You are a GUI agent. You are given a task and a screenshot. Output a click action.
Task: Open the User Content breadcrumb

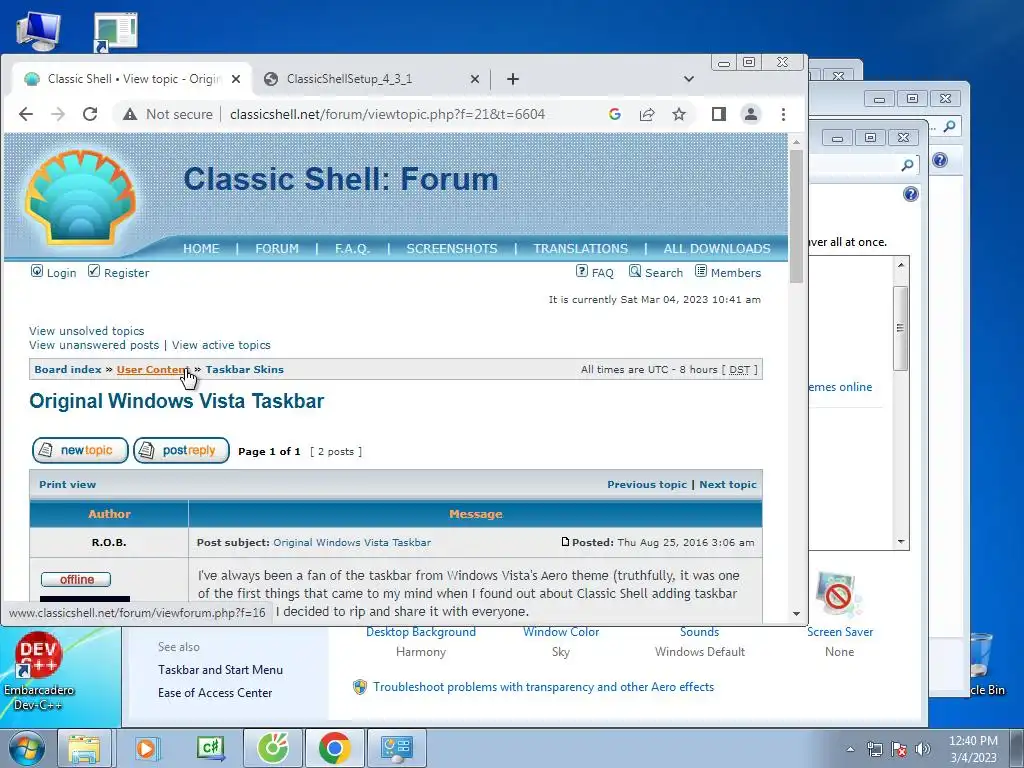152,370
